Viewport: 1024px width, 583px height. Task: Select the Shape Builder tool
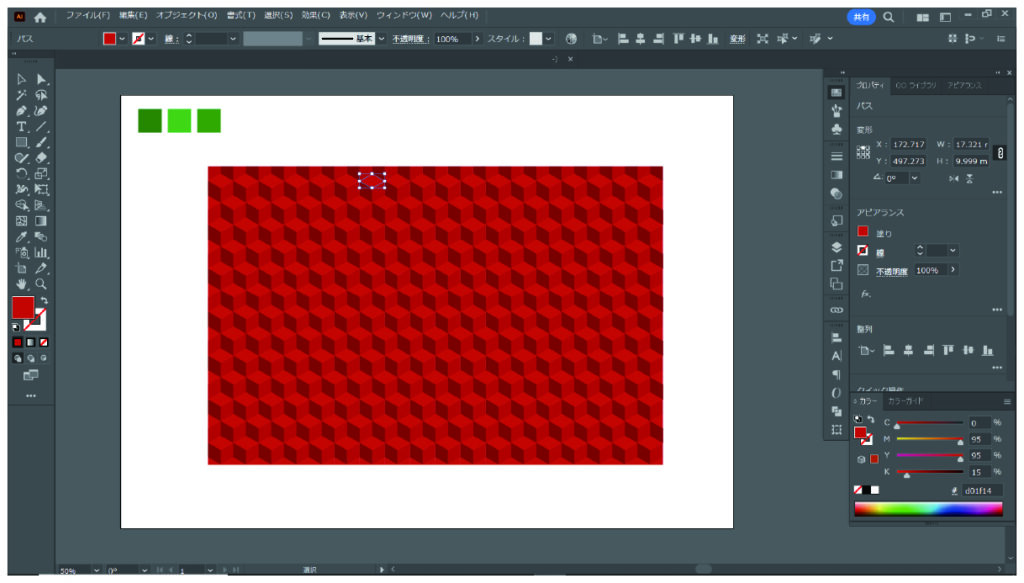(22, 205)
